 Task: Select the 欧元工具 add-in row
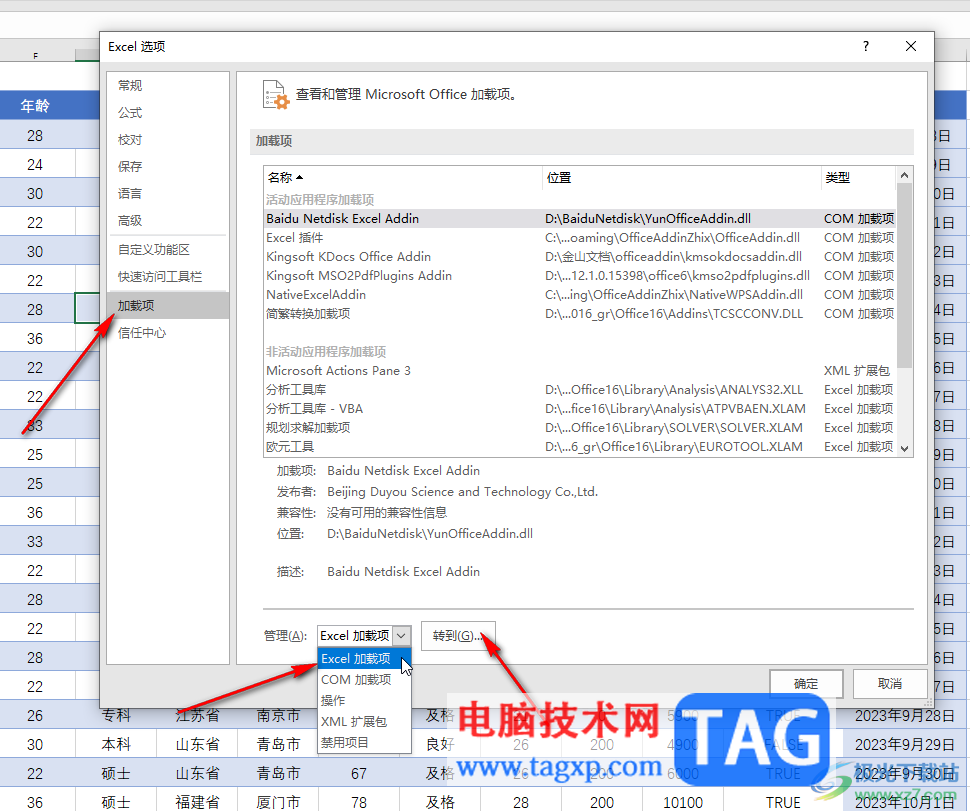(x=580, y=447)
